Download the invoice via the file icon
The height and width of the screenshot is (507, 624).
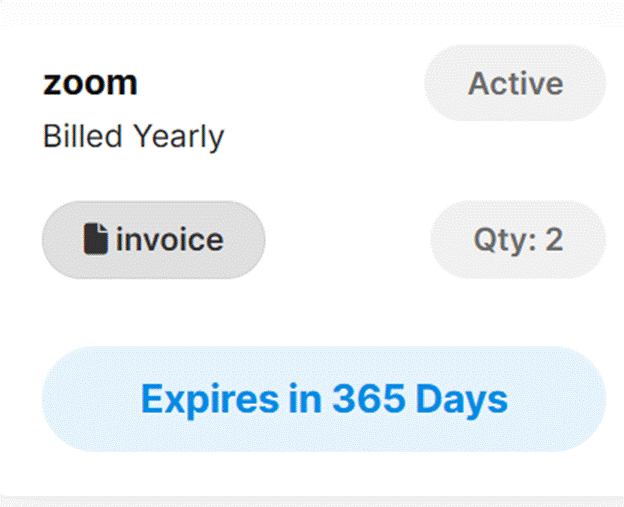[x=96, y=240]
